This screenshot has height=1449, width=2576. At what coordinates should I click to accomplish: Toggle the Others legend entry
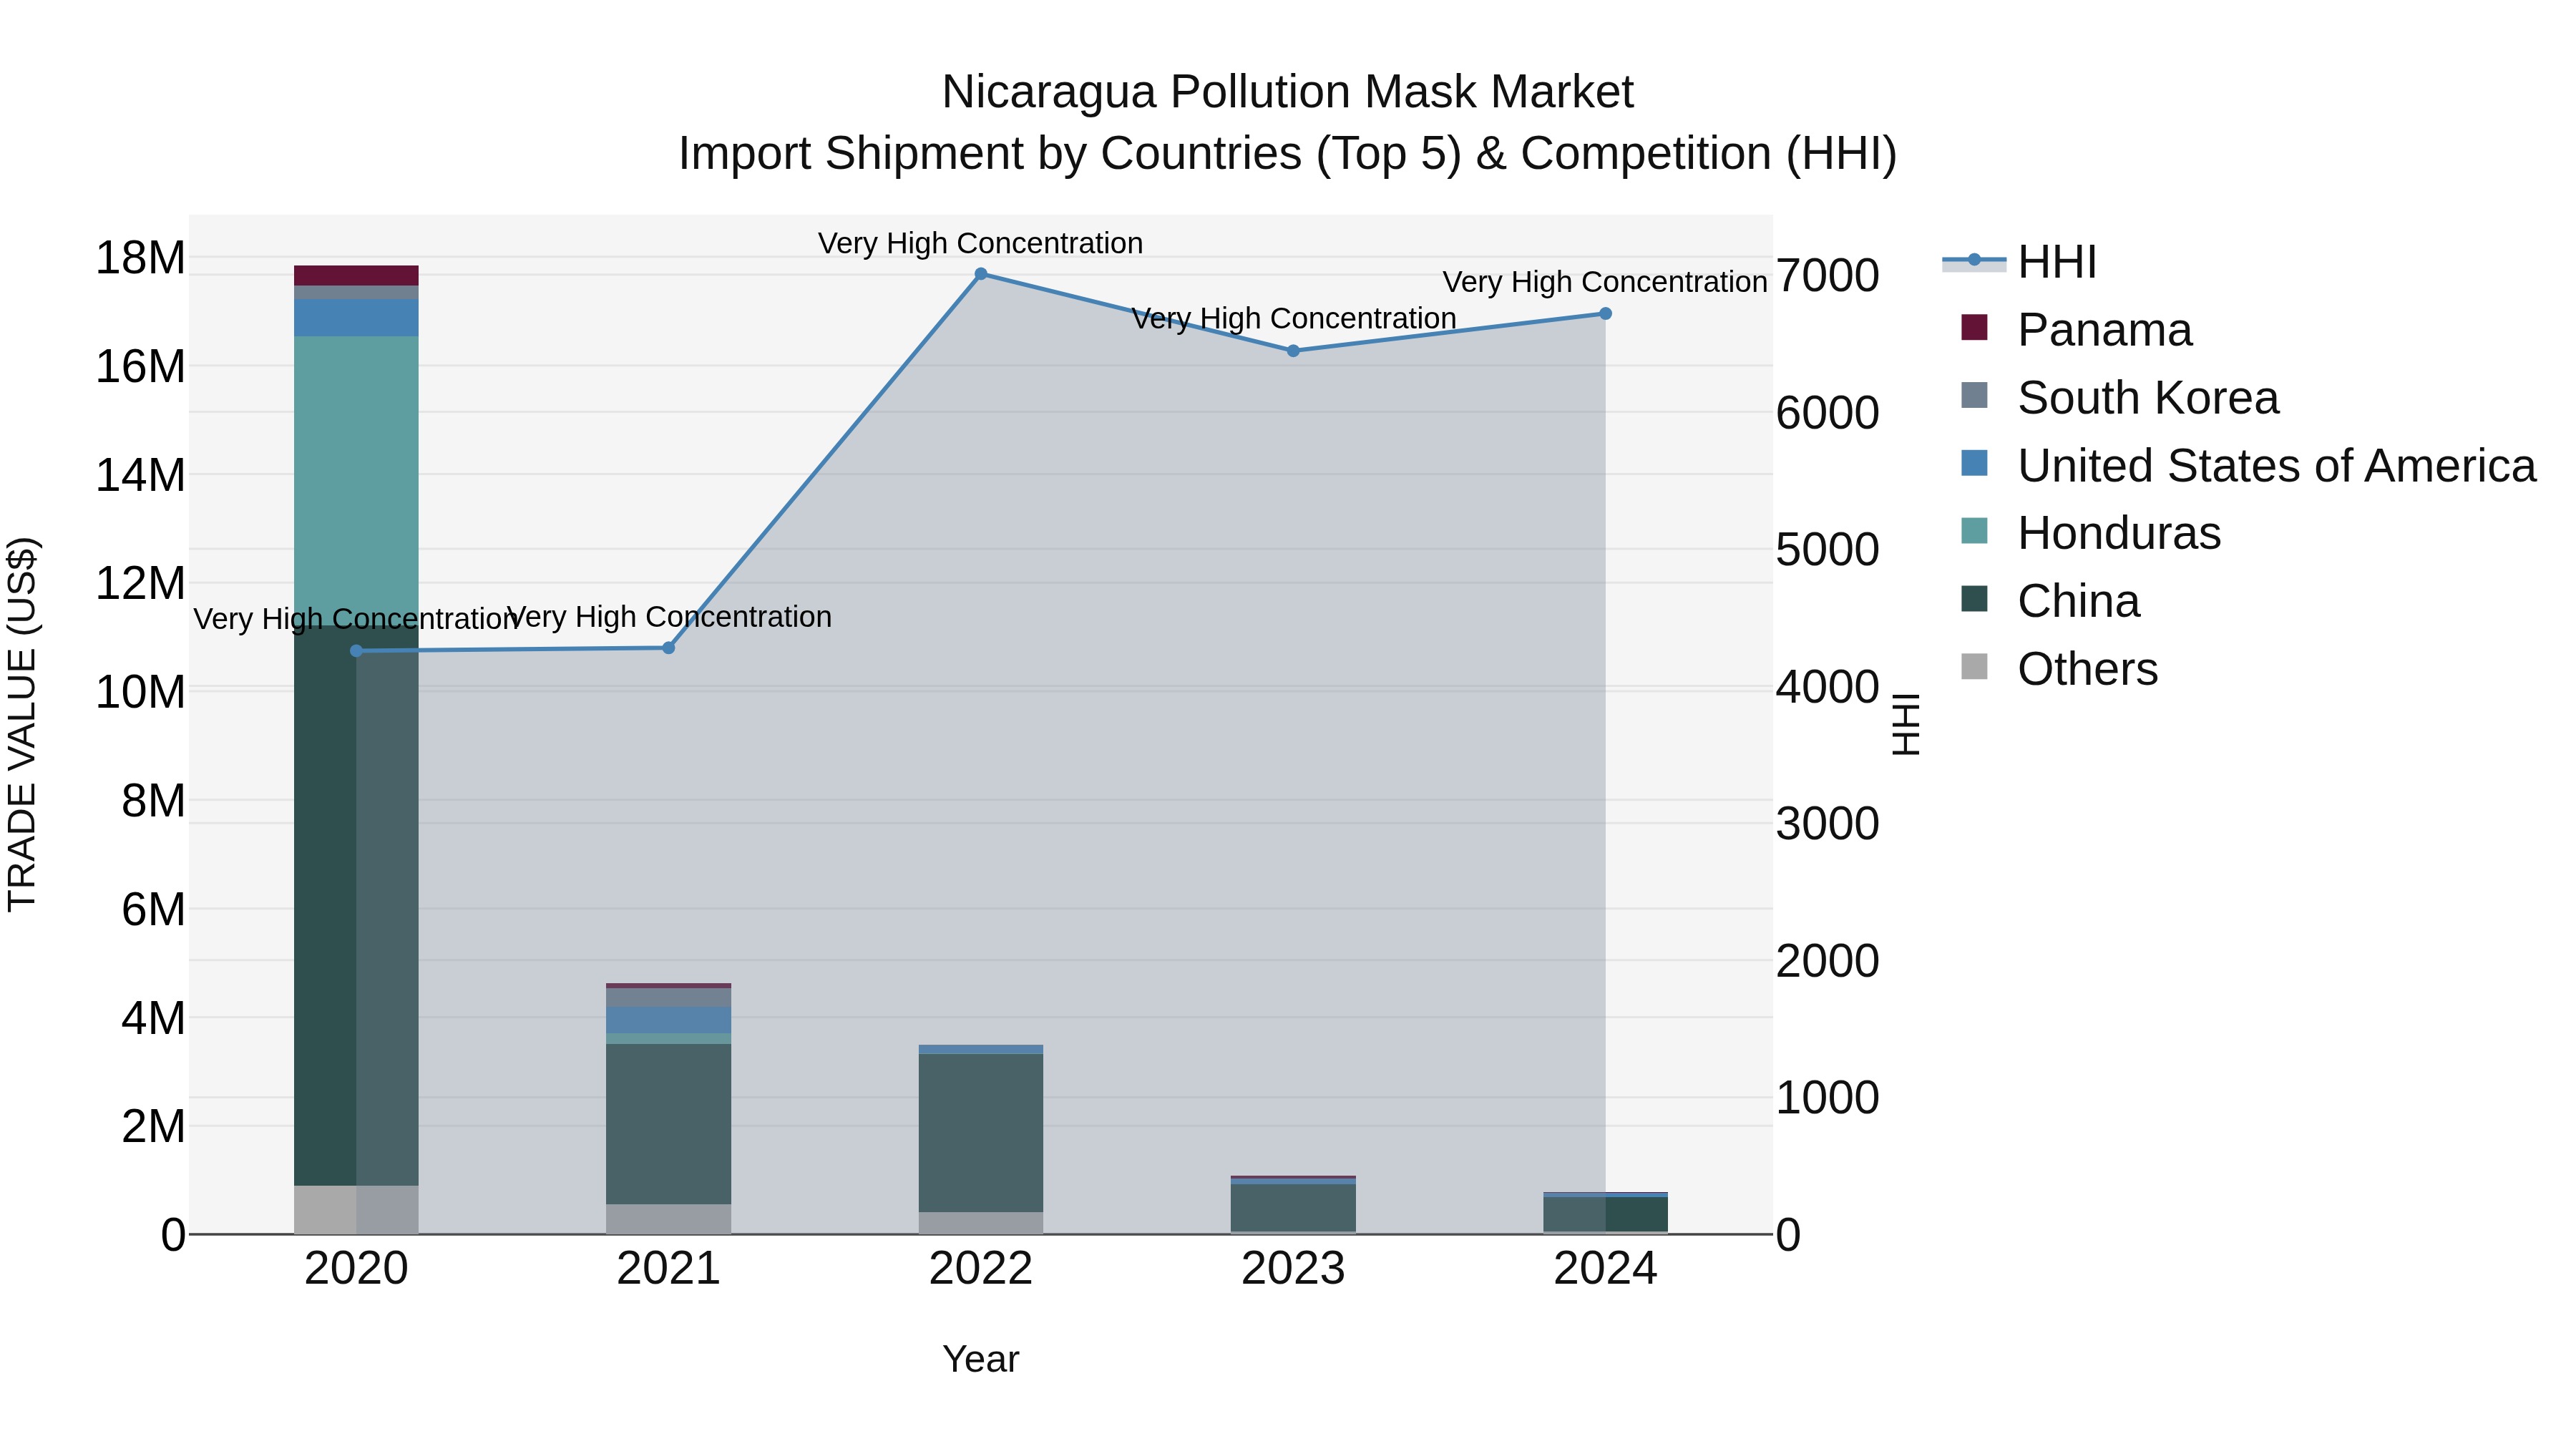pyautogui.click(x=2059, y=669)
